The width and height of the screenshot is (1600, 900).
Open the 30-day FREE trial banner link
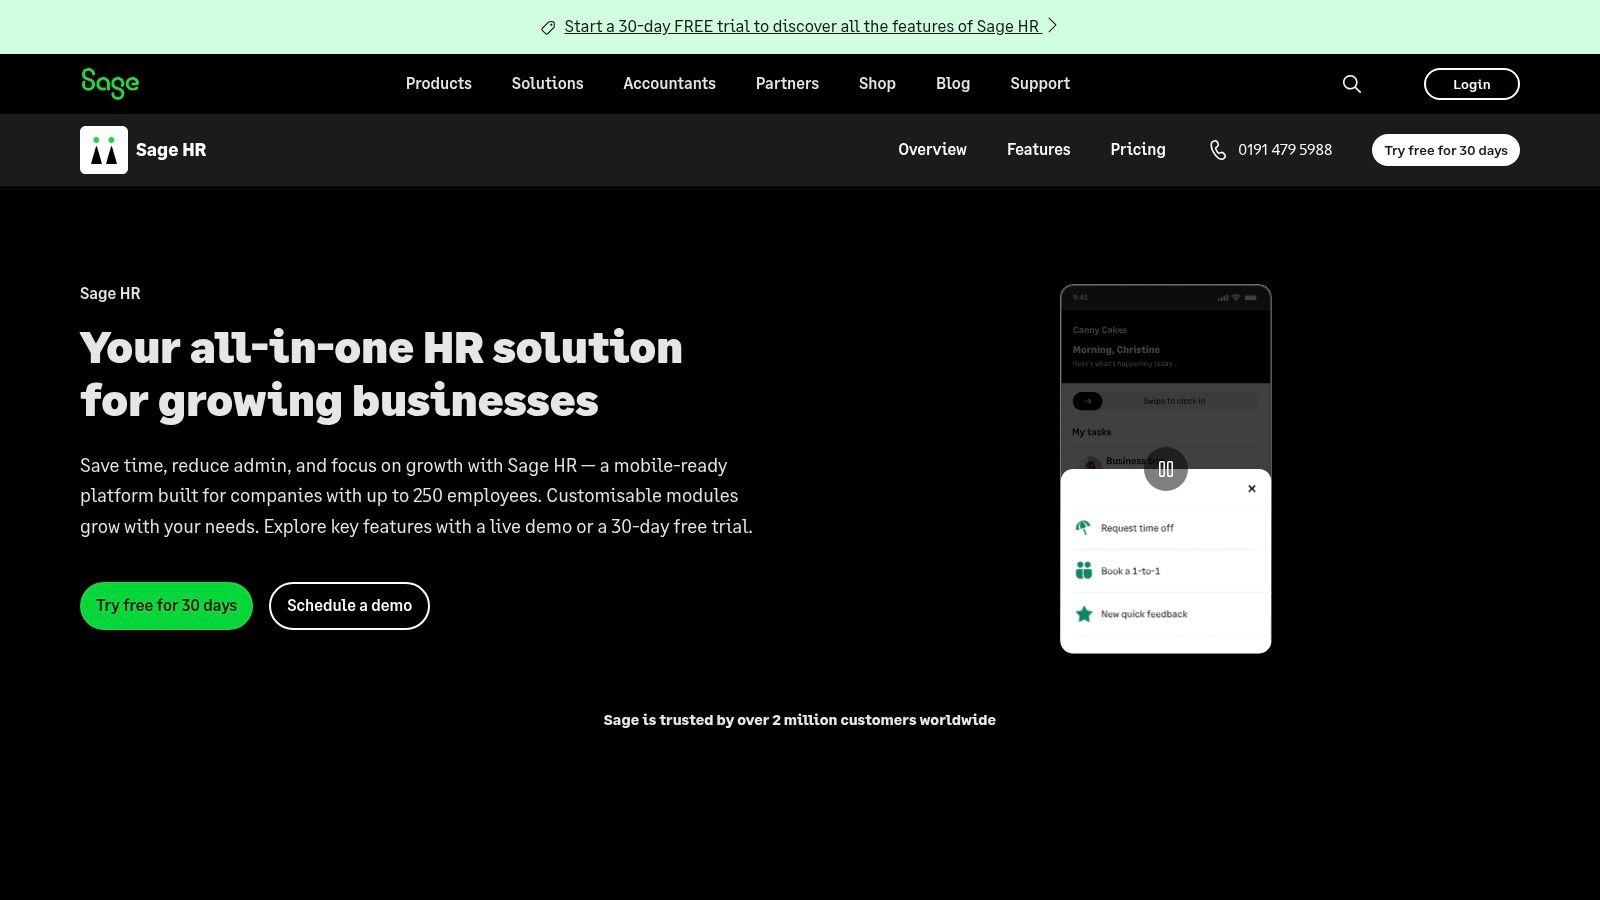pos(802,27)
